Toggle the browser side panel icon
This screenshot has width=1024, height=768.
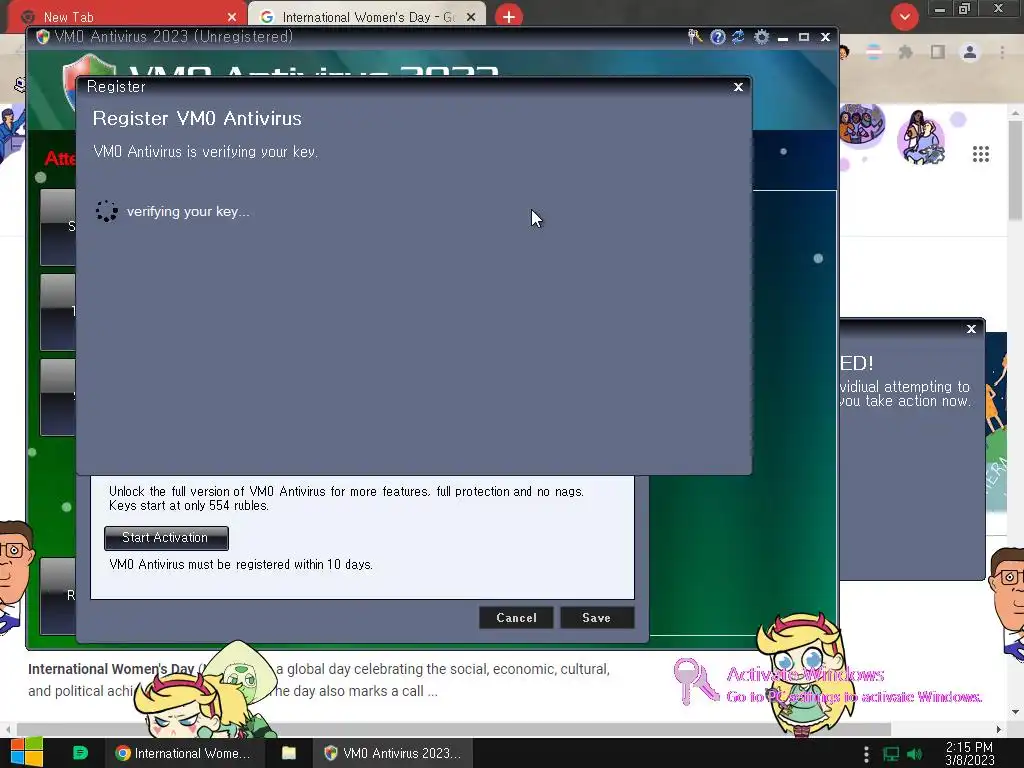click(x=938, y=52)
